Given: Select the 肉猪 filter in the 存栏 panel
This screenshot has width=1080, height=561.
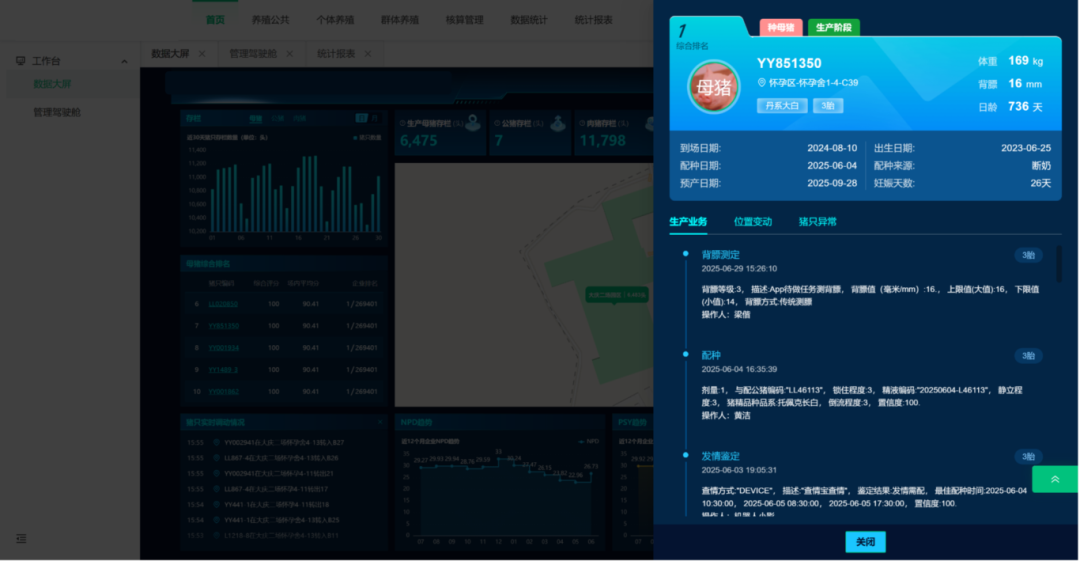Looking at the screenshot, I should (299, 119).
